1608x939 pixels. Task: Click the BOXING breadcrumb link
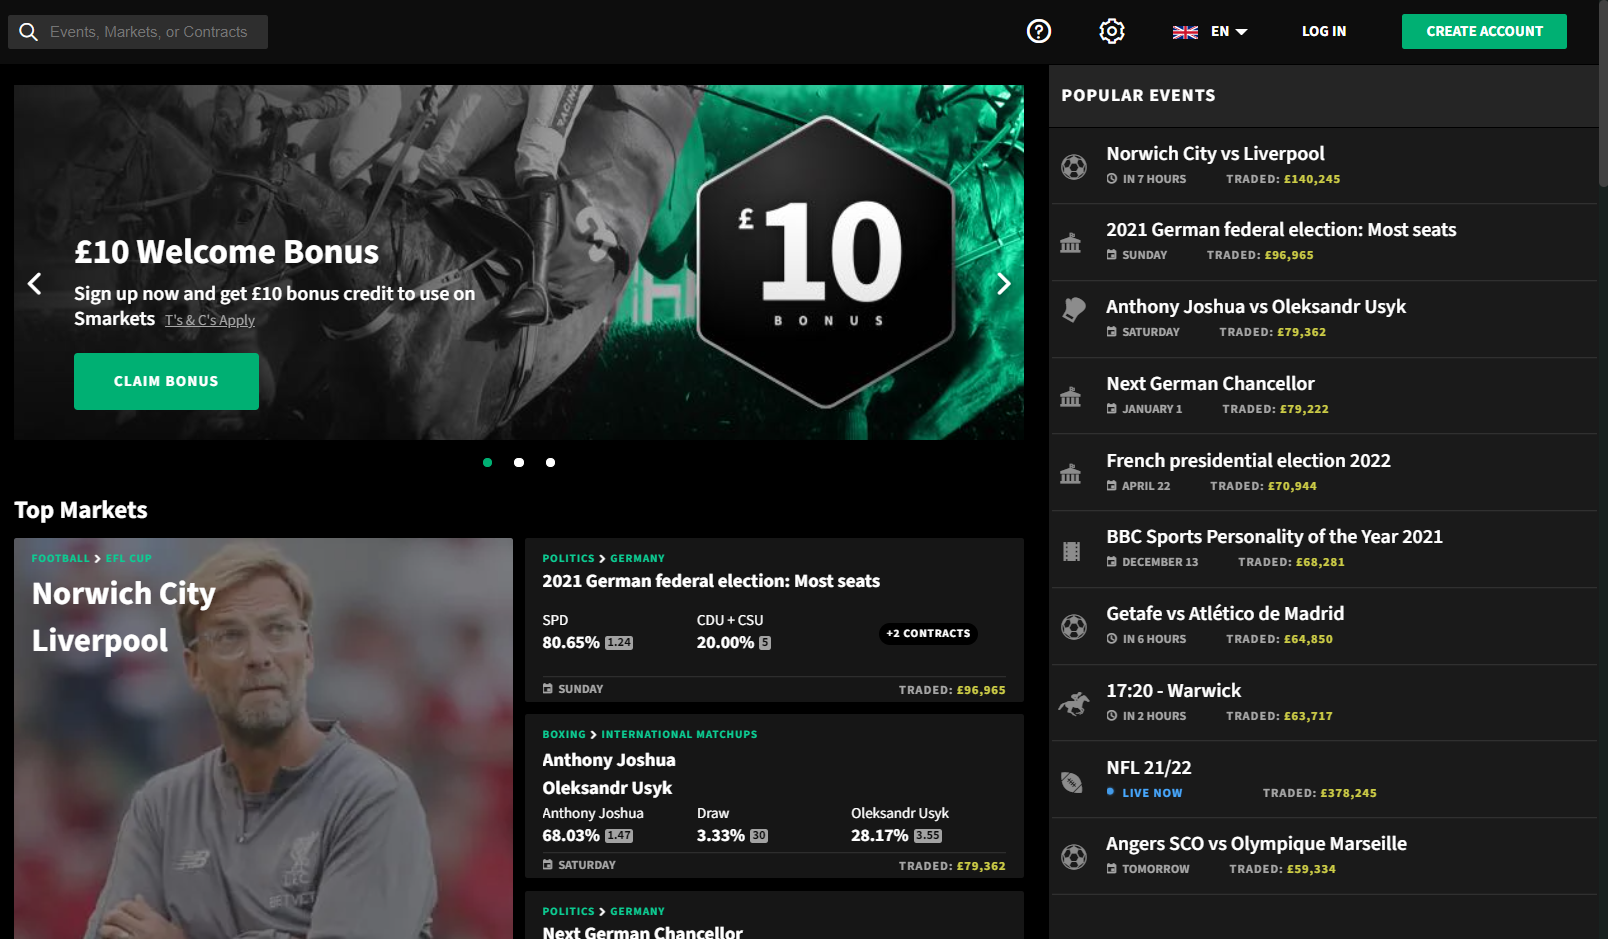[x=564, y=735]
